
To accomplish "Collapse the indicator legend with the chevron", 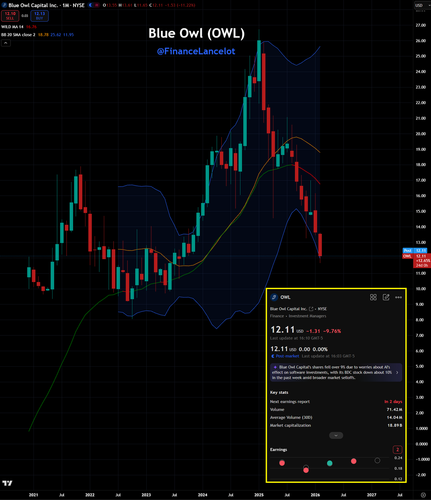I will (x=6, y=43).
